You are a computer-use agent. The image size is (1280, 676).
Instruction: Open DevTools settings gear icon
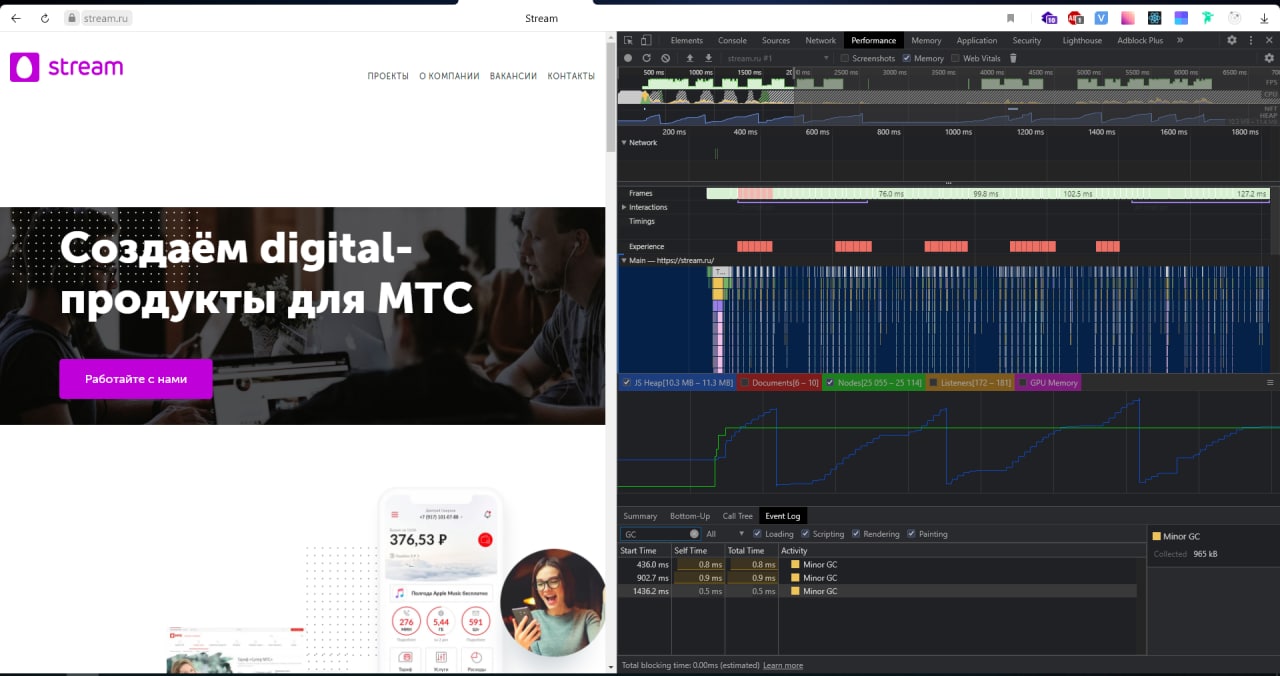point(1232,40)
